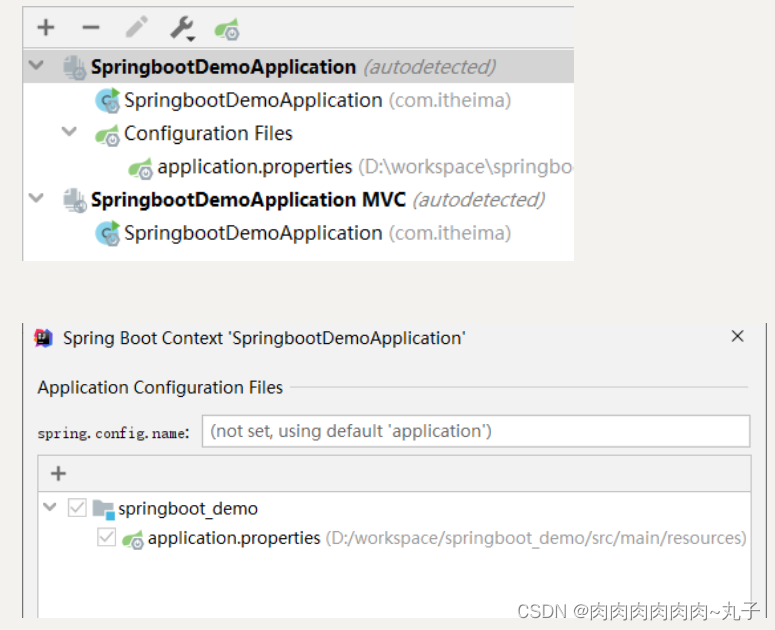Collapse the Configuration Files node
The width and height of the screenshot is (775, 630).
70,133
